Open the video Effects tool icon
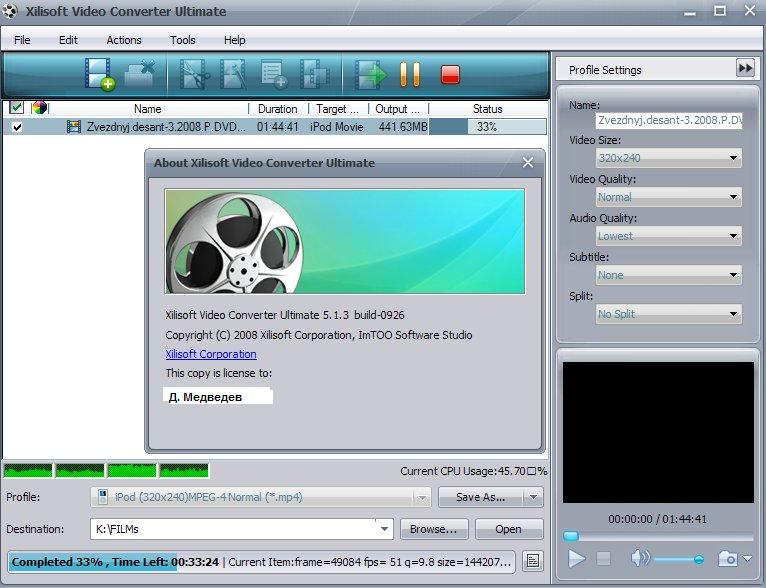Viewport: 766px width, 588px height. pos(233,74)
